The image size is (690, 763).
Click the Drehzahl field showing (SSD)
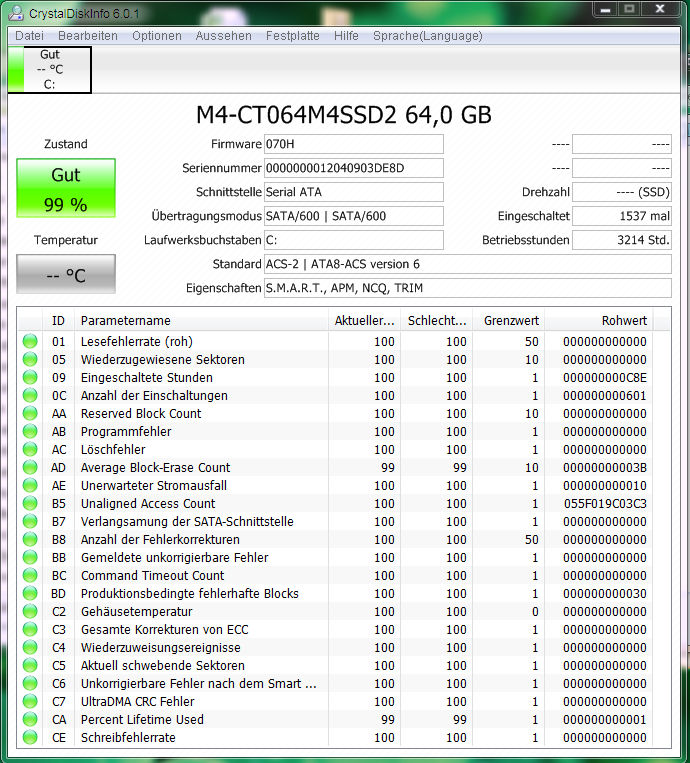[x=622, y=192]
